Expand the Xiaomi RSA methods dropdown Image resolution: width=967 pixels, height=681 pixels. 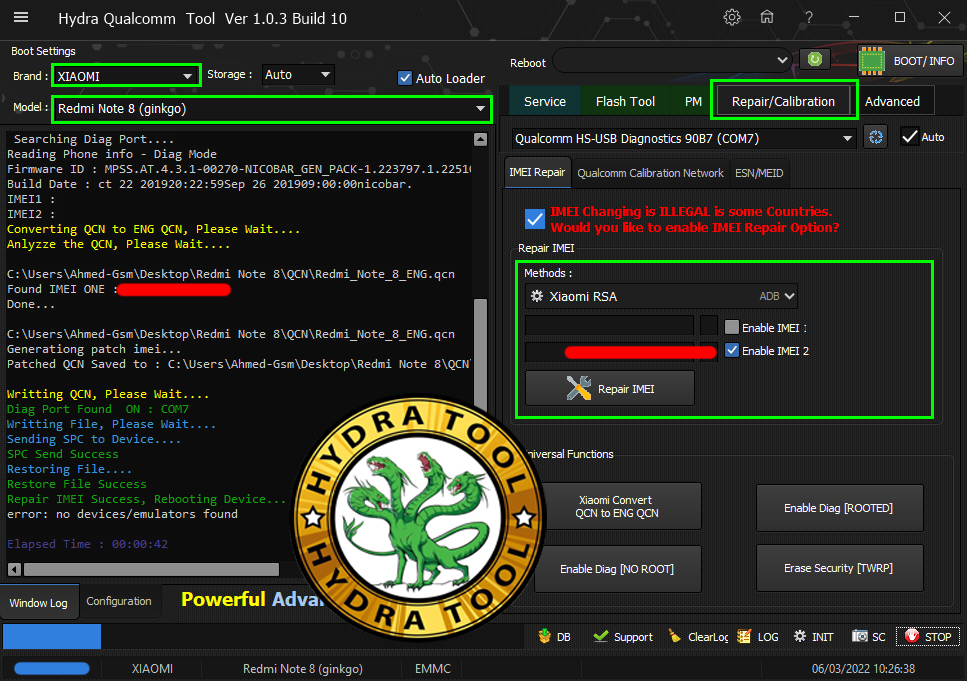point(789,296)
